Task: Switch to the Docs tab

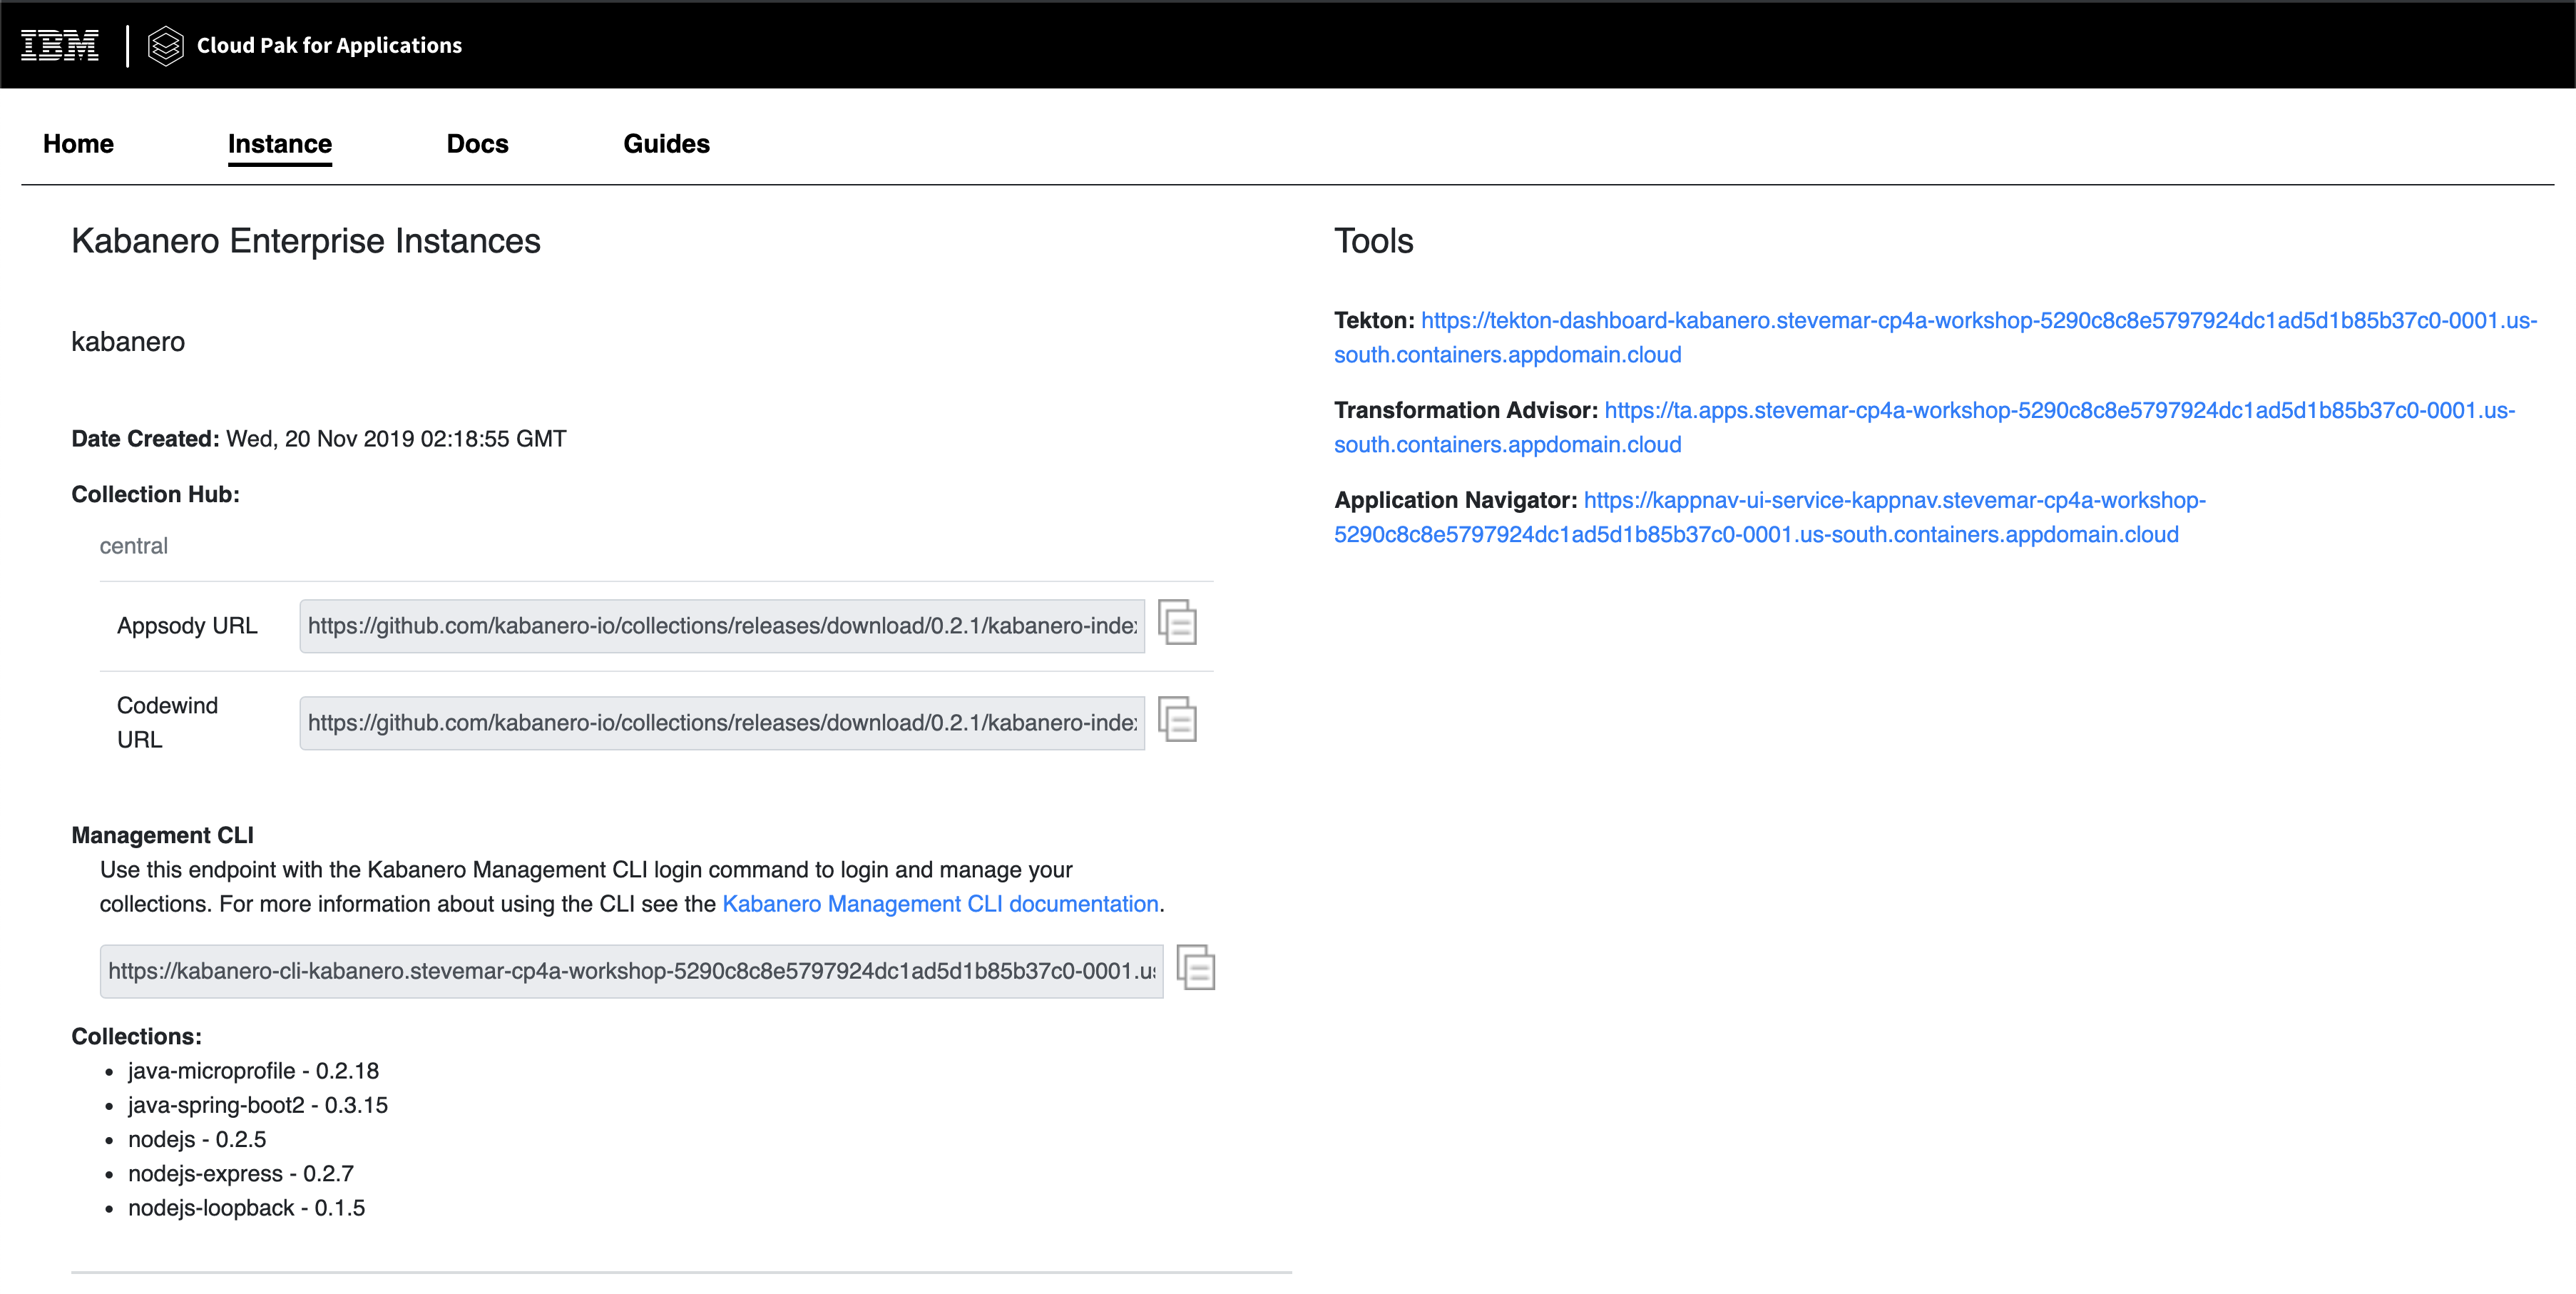Action: click(477, 144)
